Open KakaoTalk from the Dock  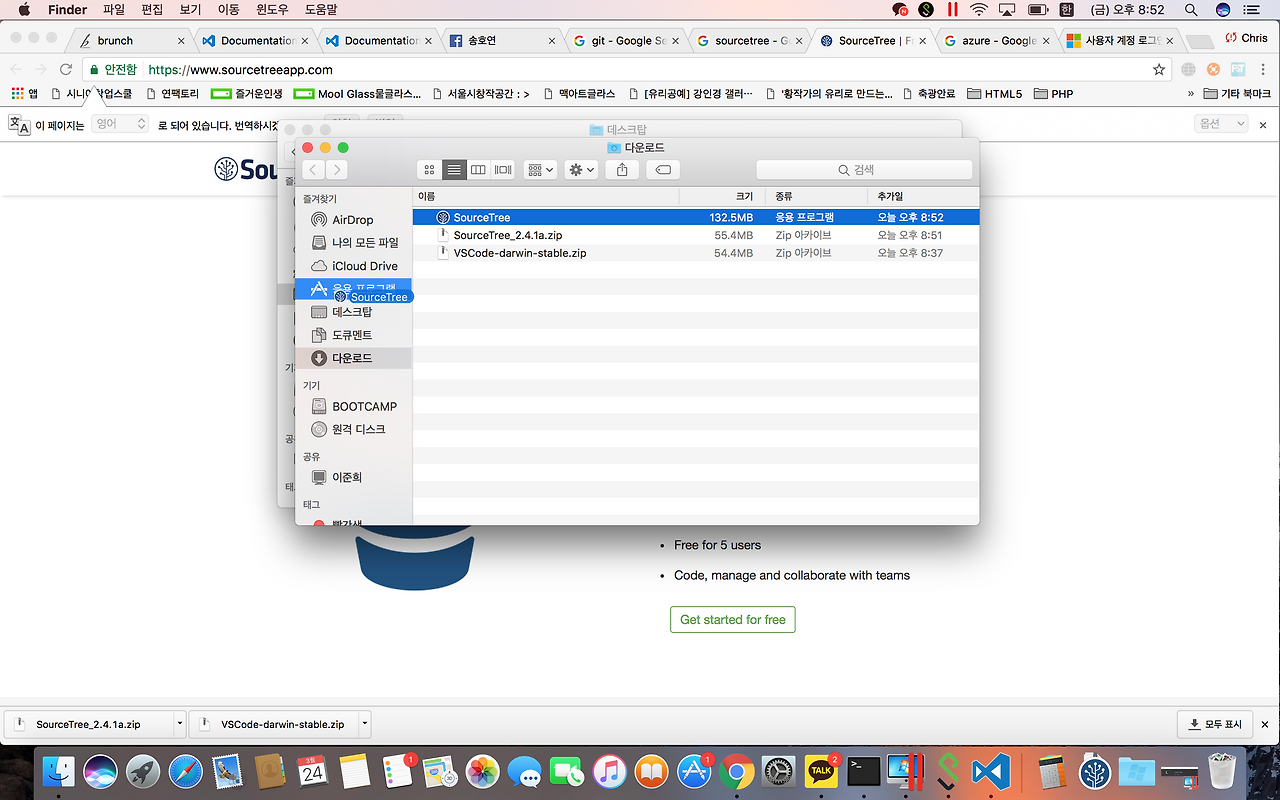(x=822, y=772)
